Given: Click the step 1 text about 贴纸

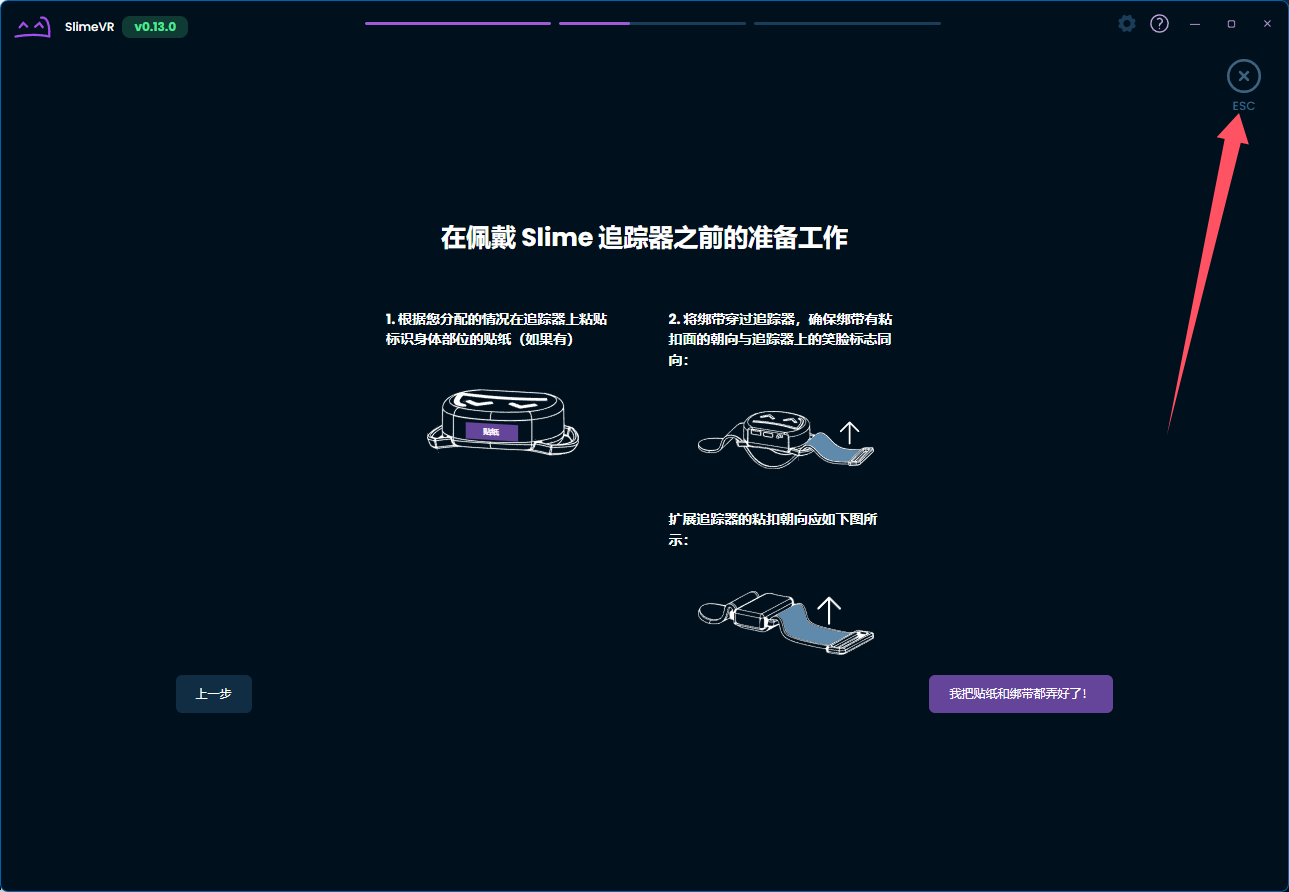Looking at the screenshot, I should (496, 329).
